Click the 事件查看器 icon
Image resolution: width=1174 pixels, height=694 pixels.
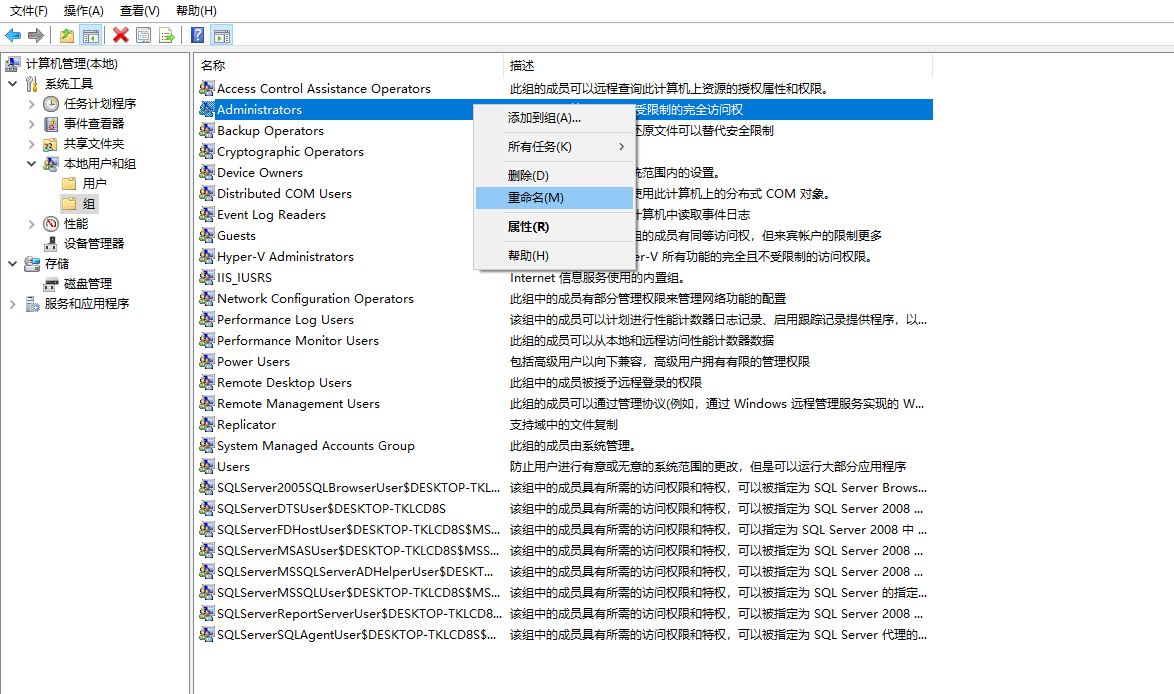coord(51,124)
